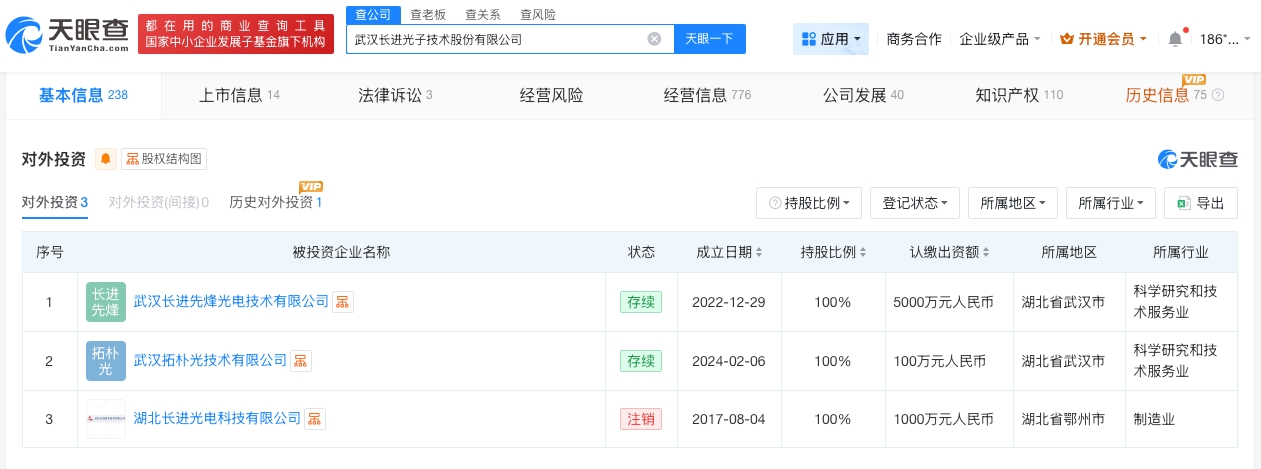The image size is (1261, 469).
Task: Click the red 国家中小企业发展子基金 banner
Action: [236, 34]
